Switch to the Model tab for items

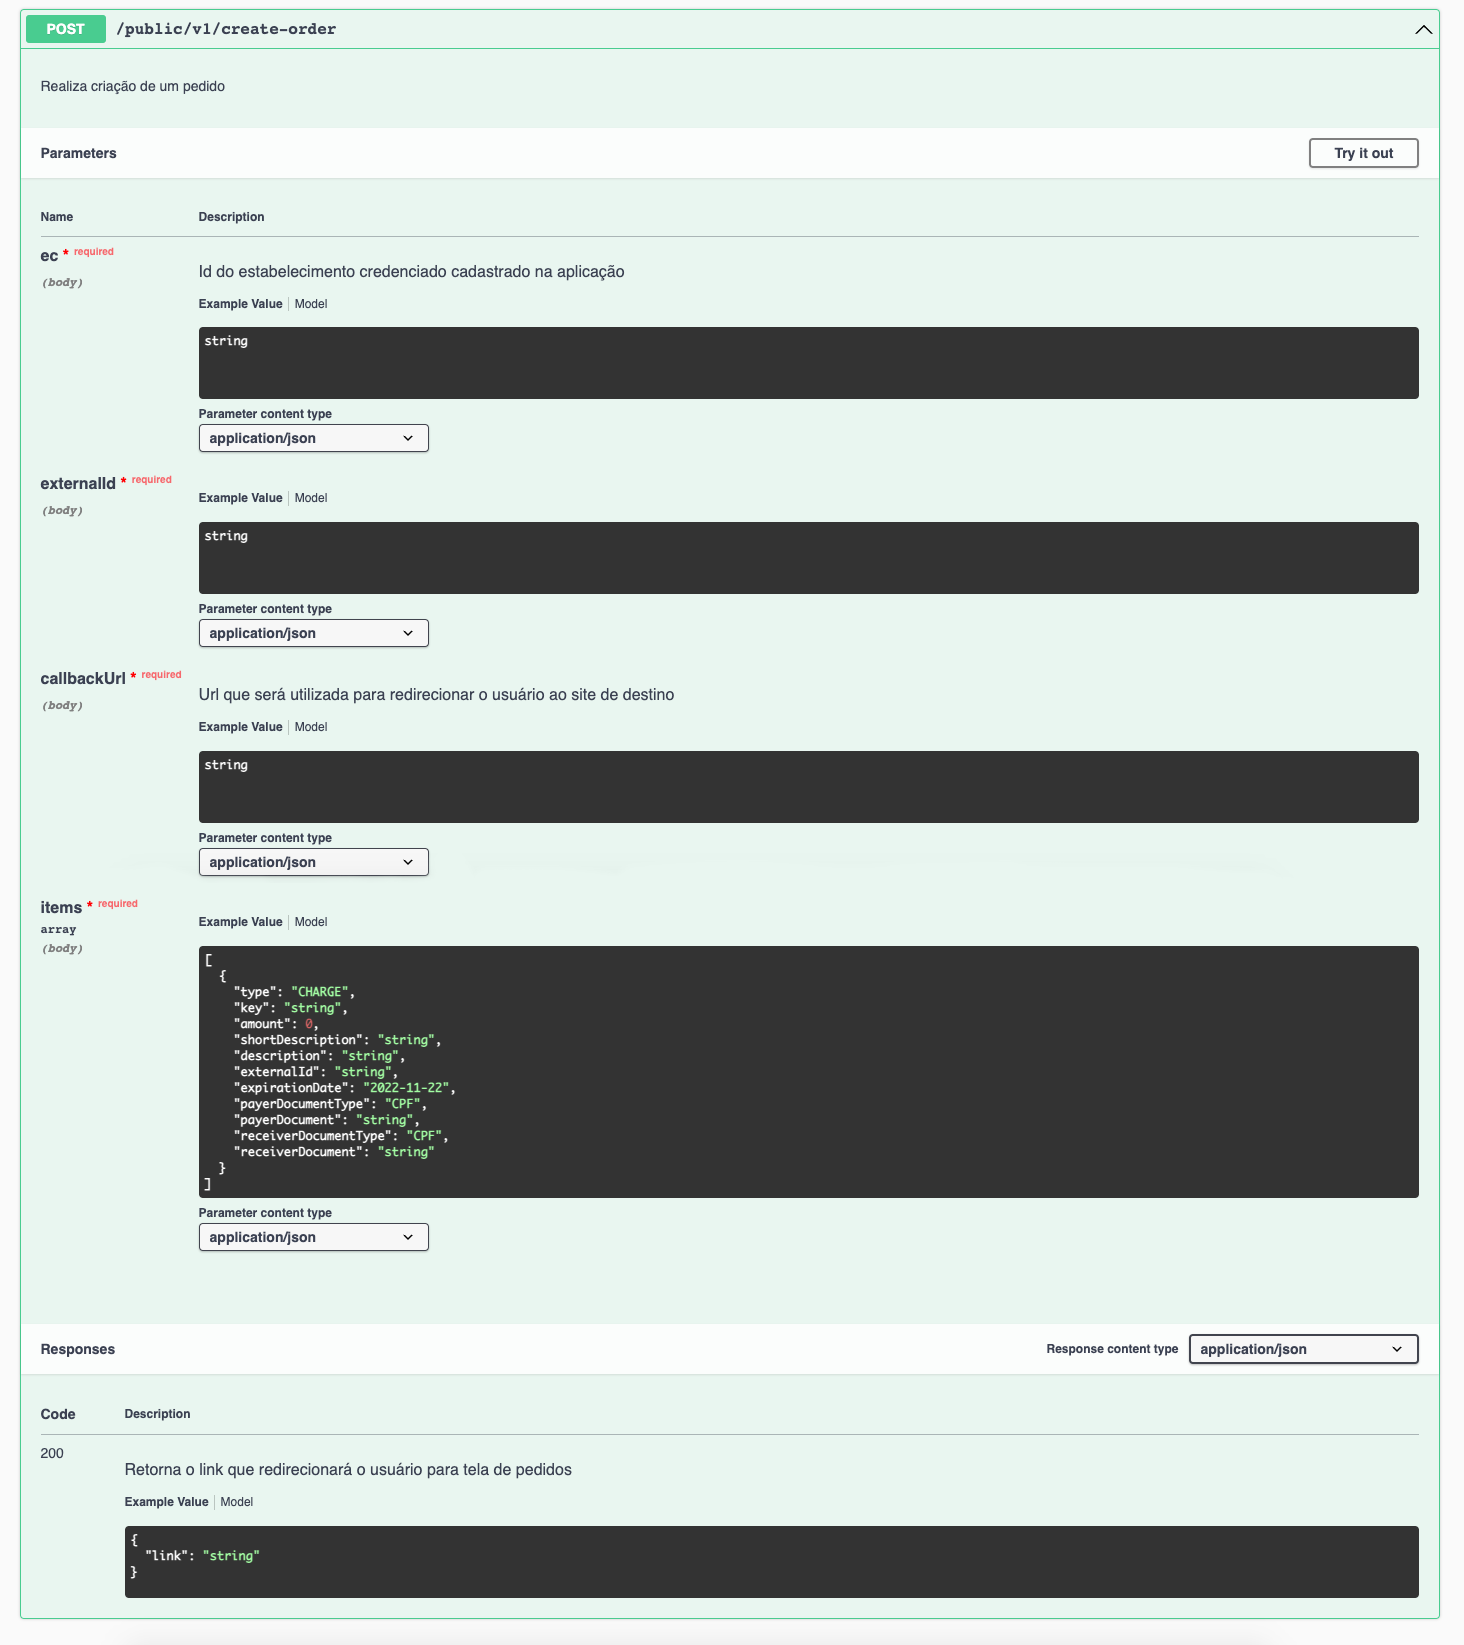(311, 922)
